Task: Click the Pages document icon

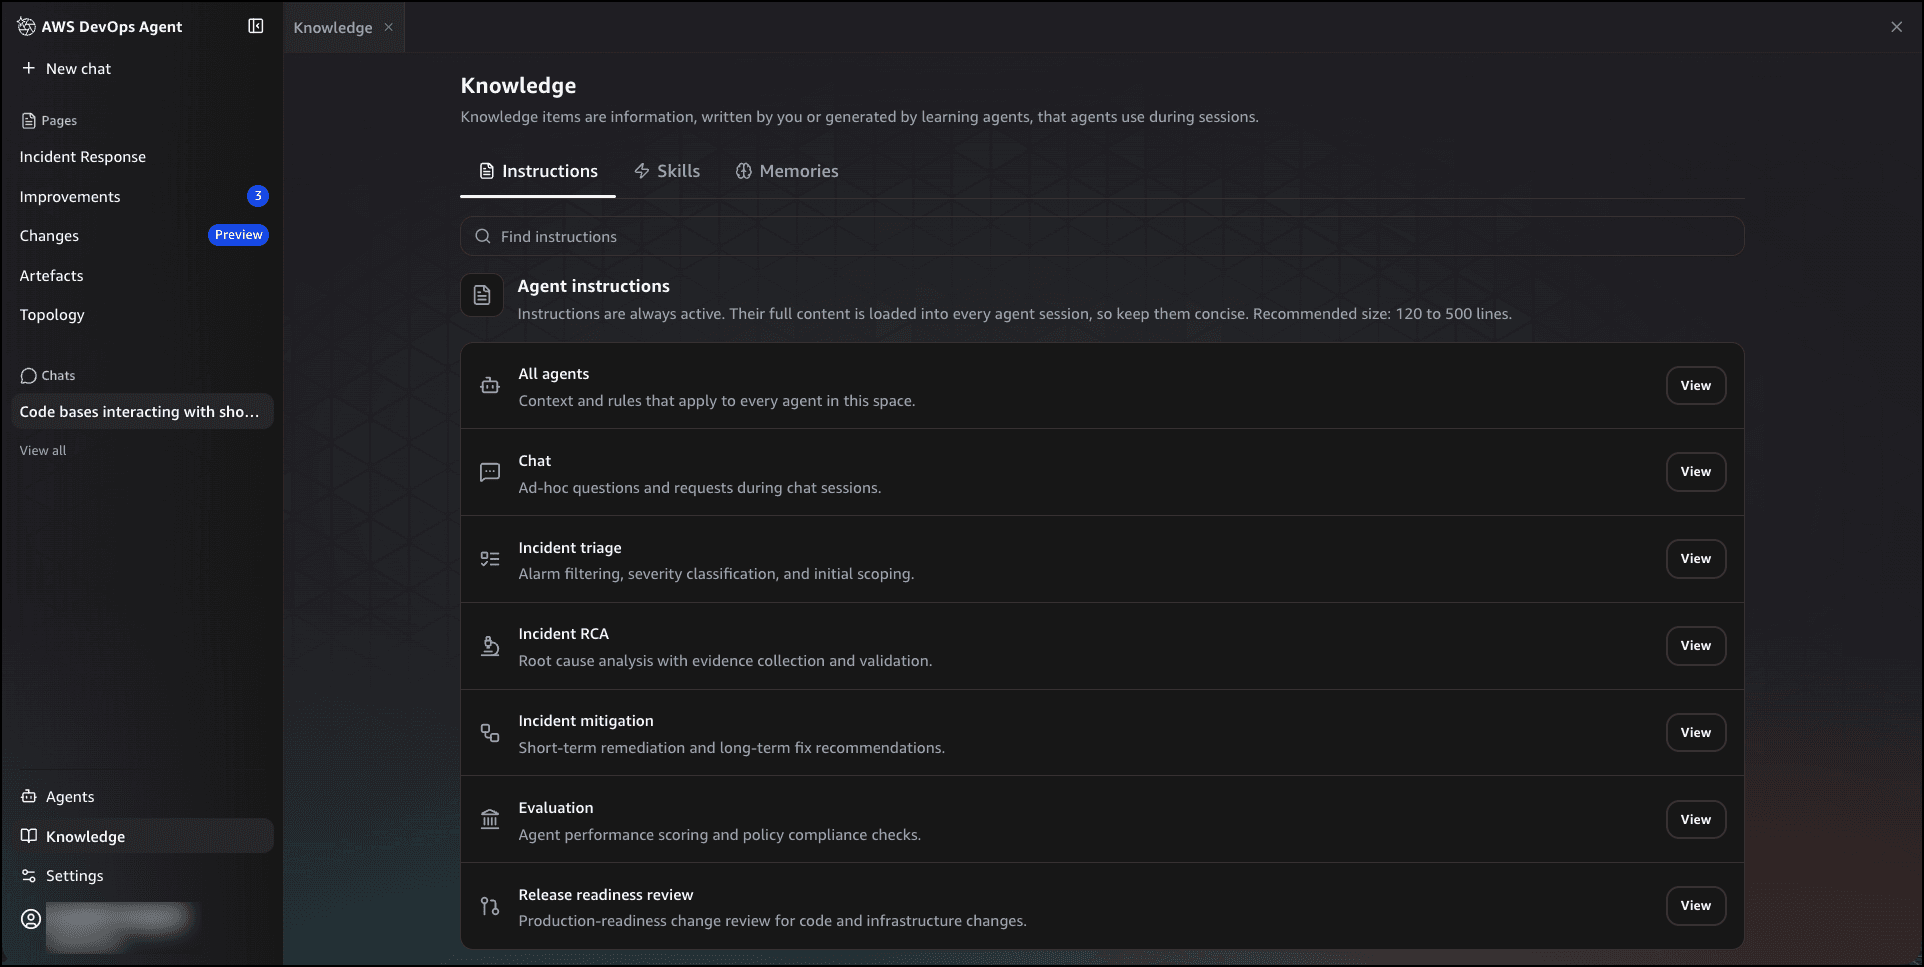Action: click(28, 120)
